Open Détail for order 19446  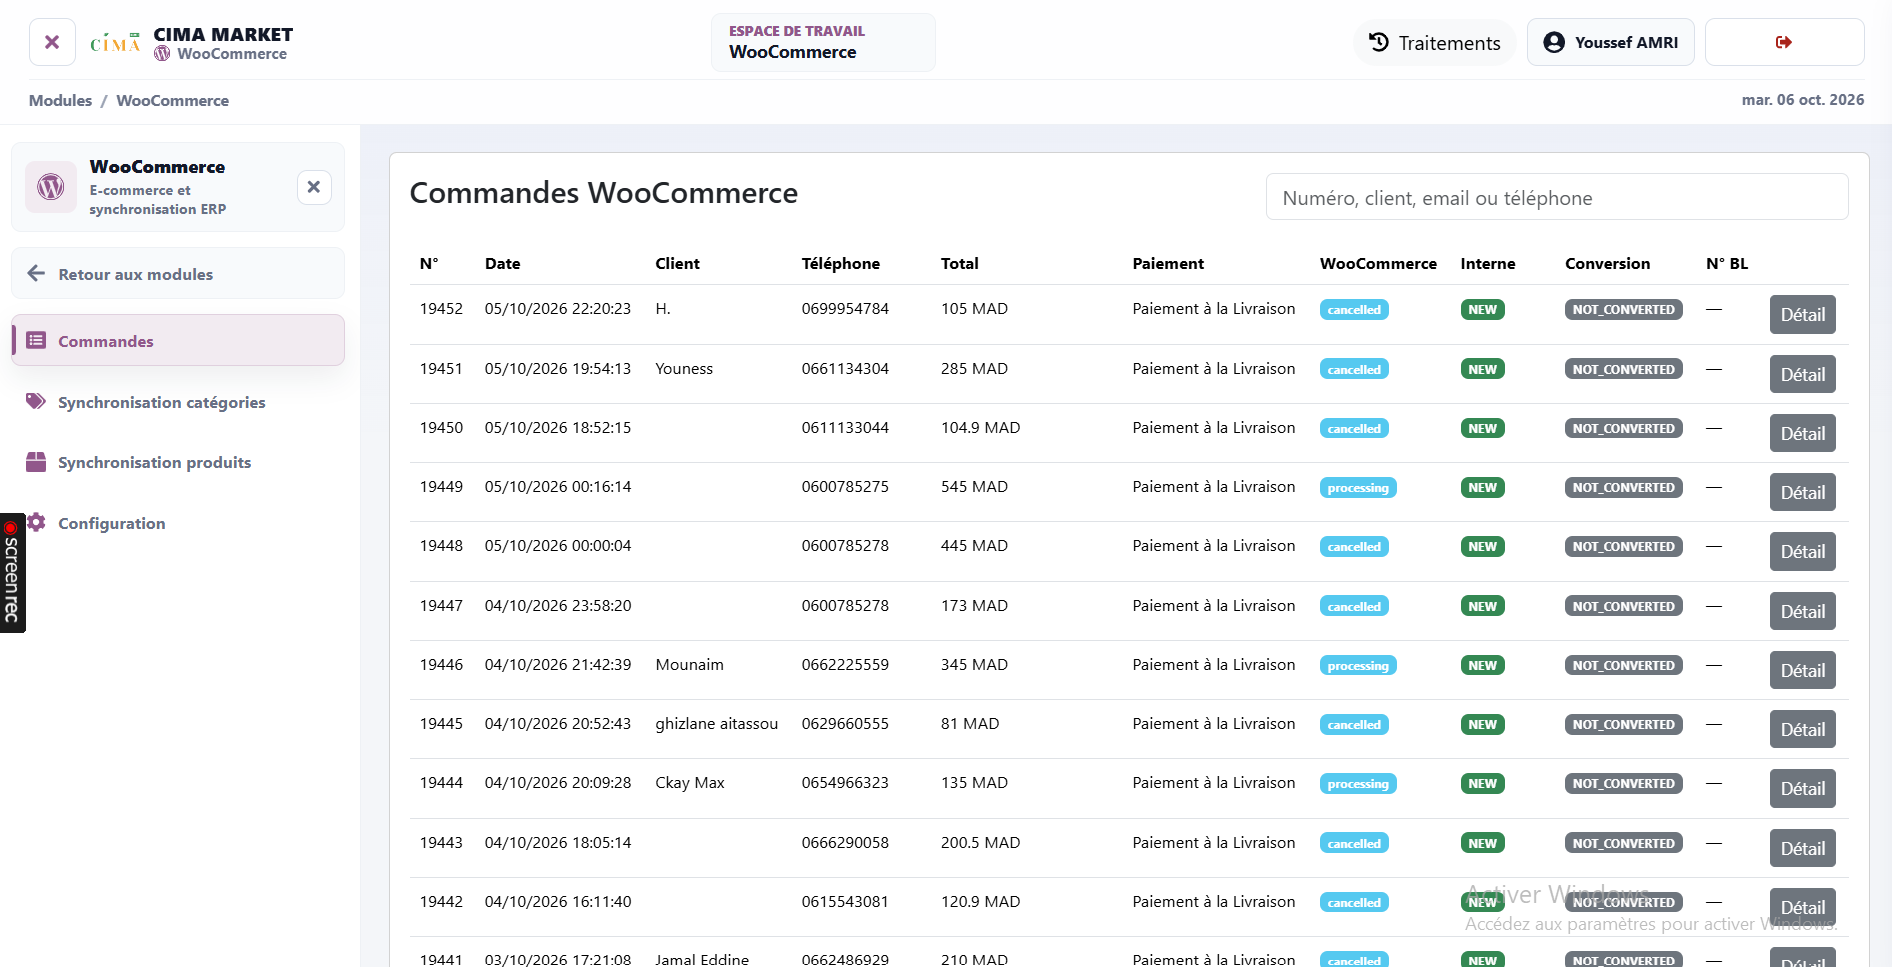(1802, 670)
